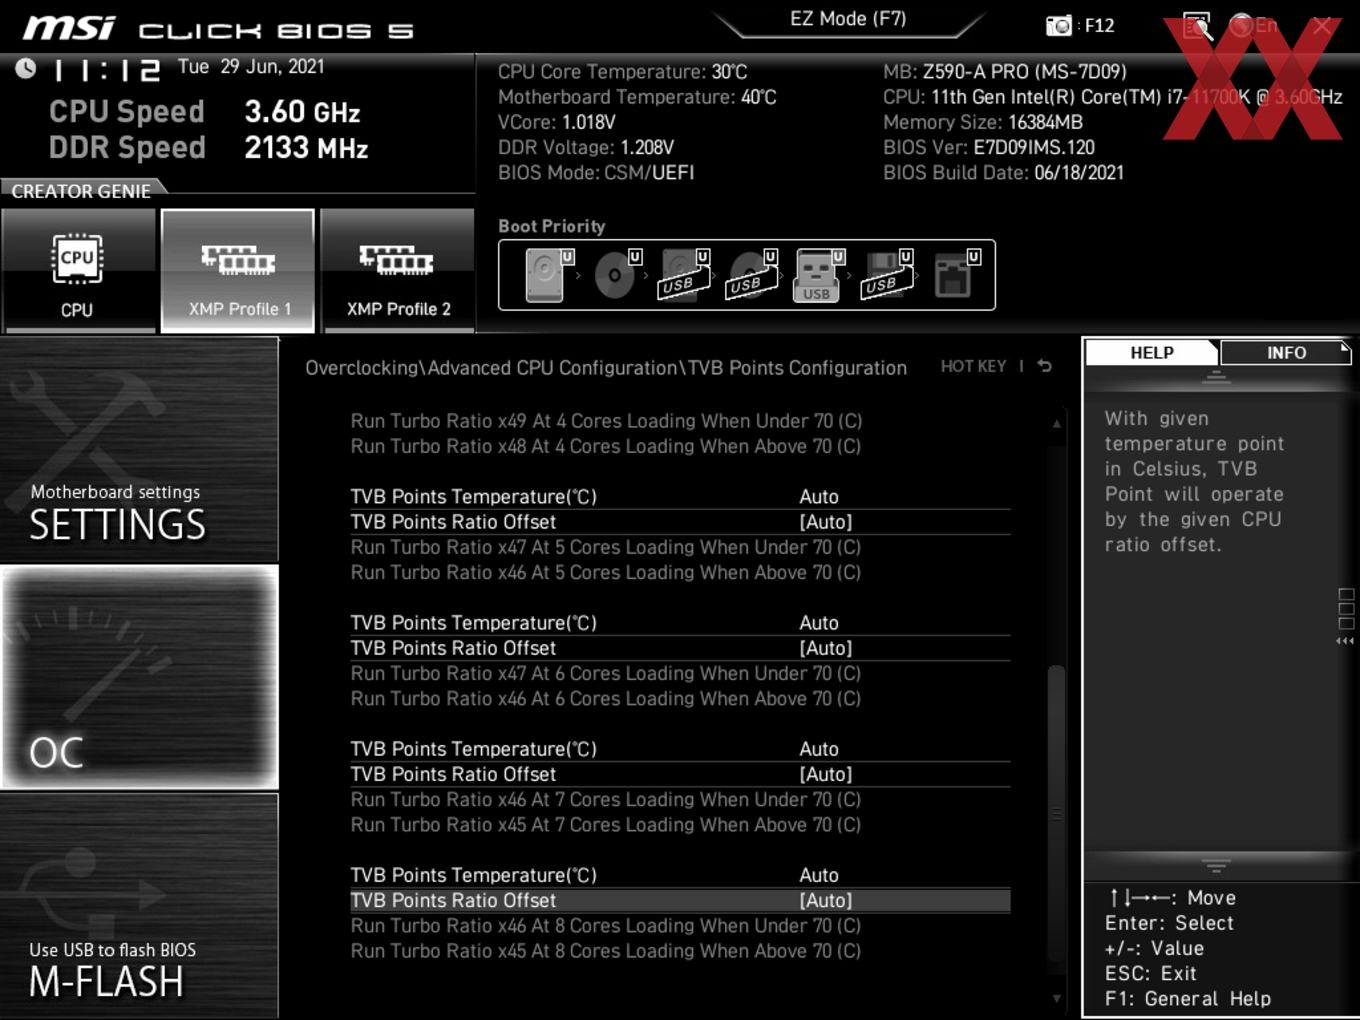Open the [Auto] offset above the 6 Cores rows
1360x1020 pixels.
(x=680, y=648)
